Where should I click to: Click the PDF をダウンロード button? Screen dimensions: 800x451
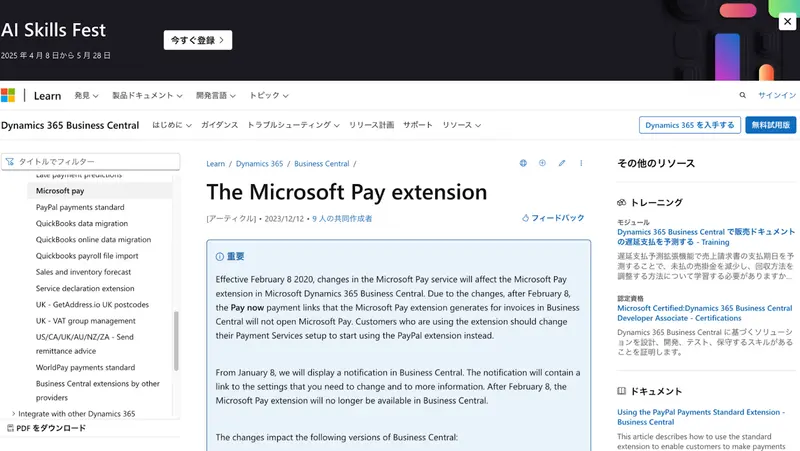click(46, 428)
